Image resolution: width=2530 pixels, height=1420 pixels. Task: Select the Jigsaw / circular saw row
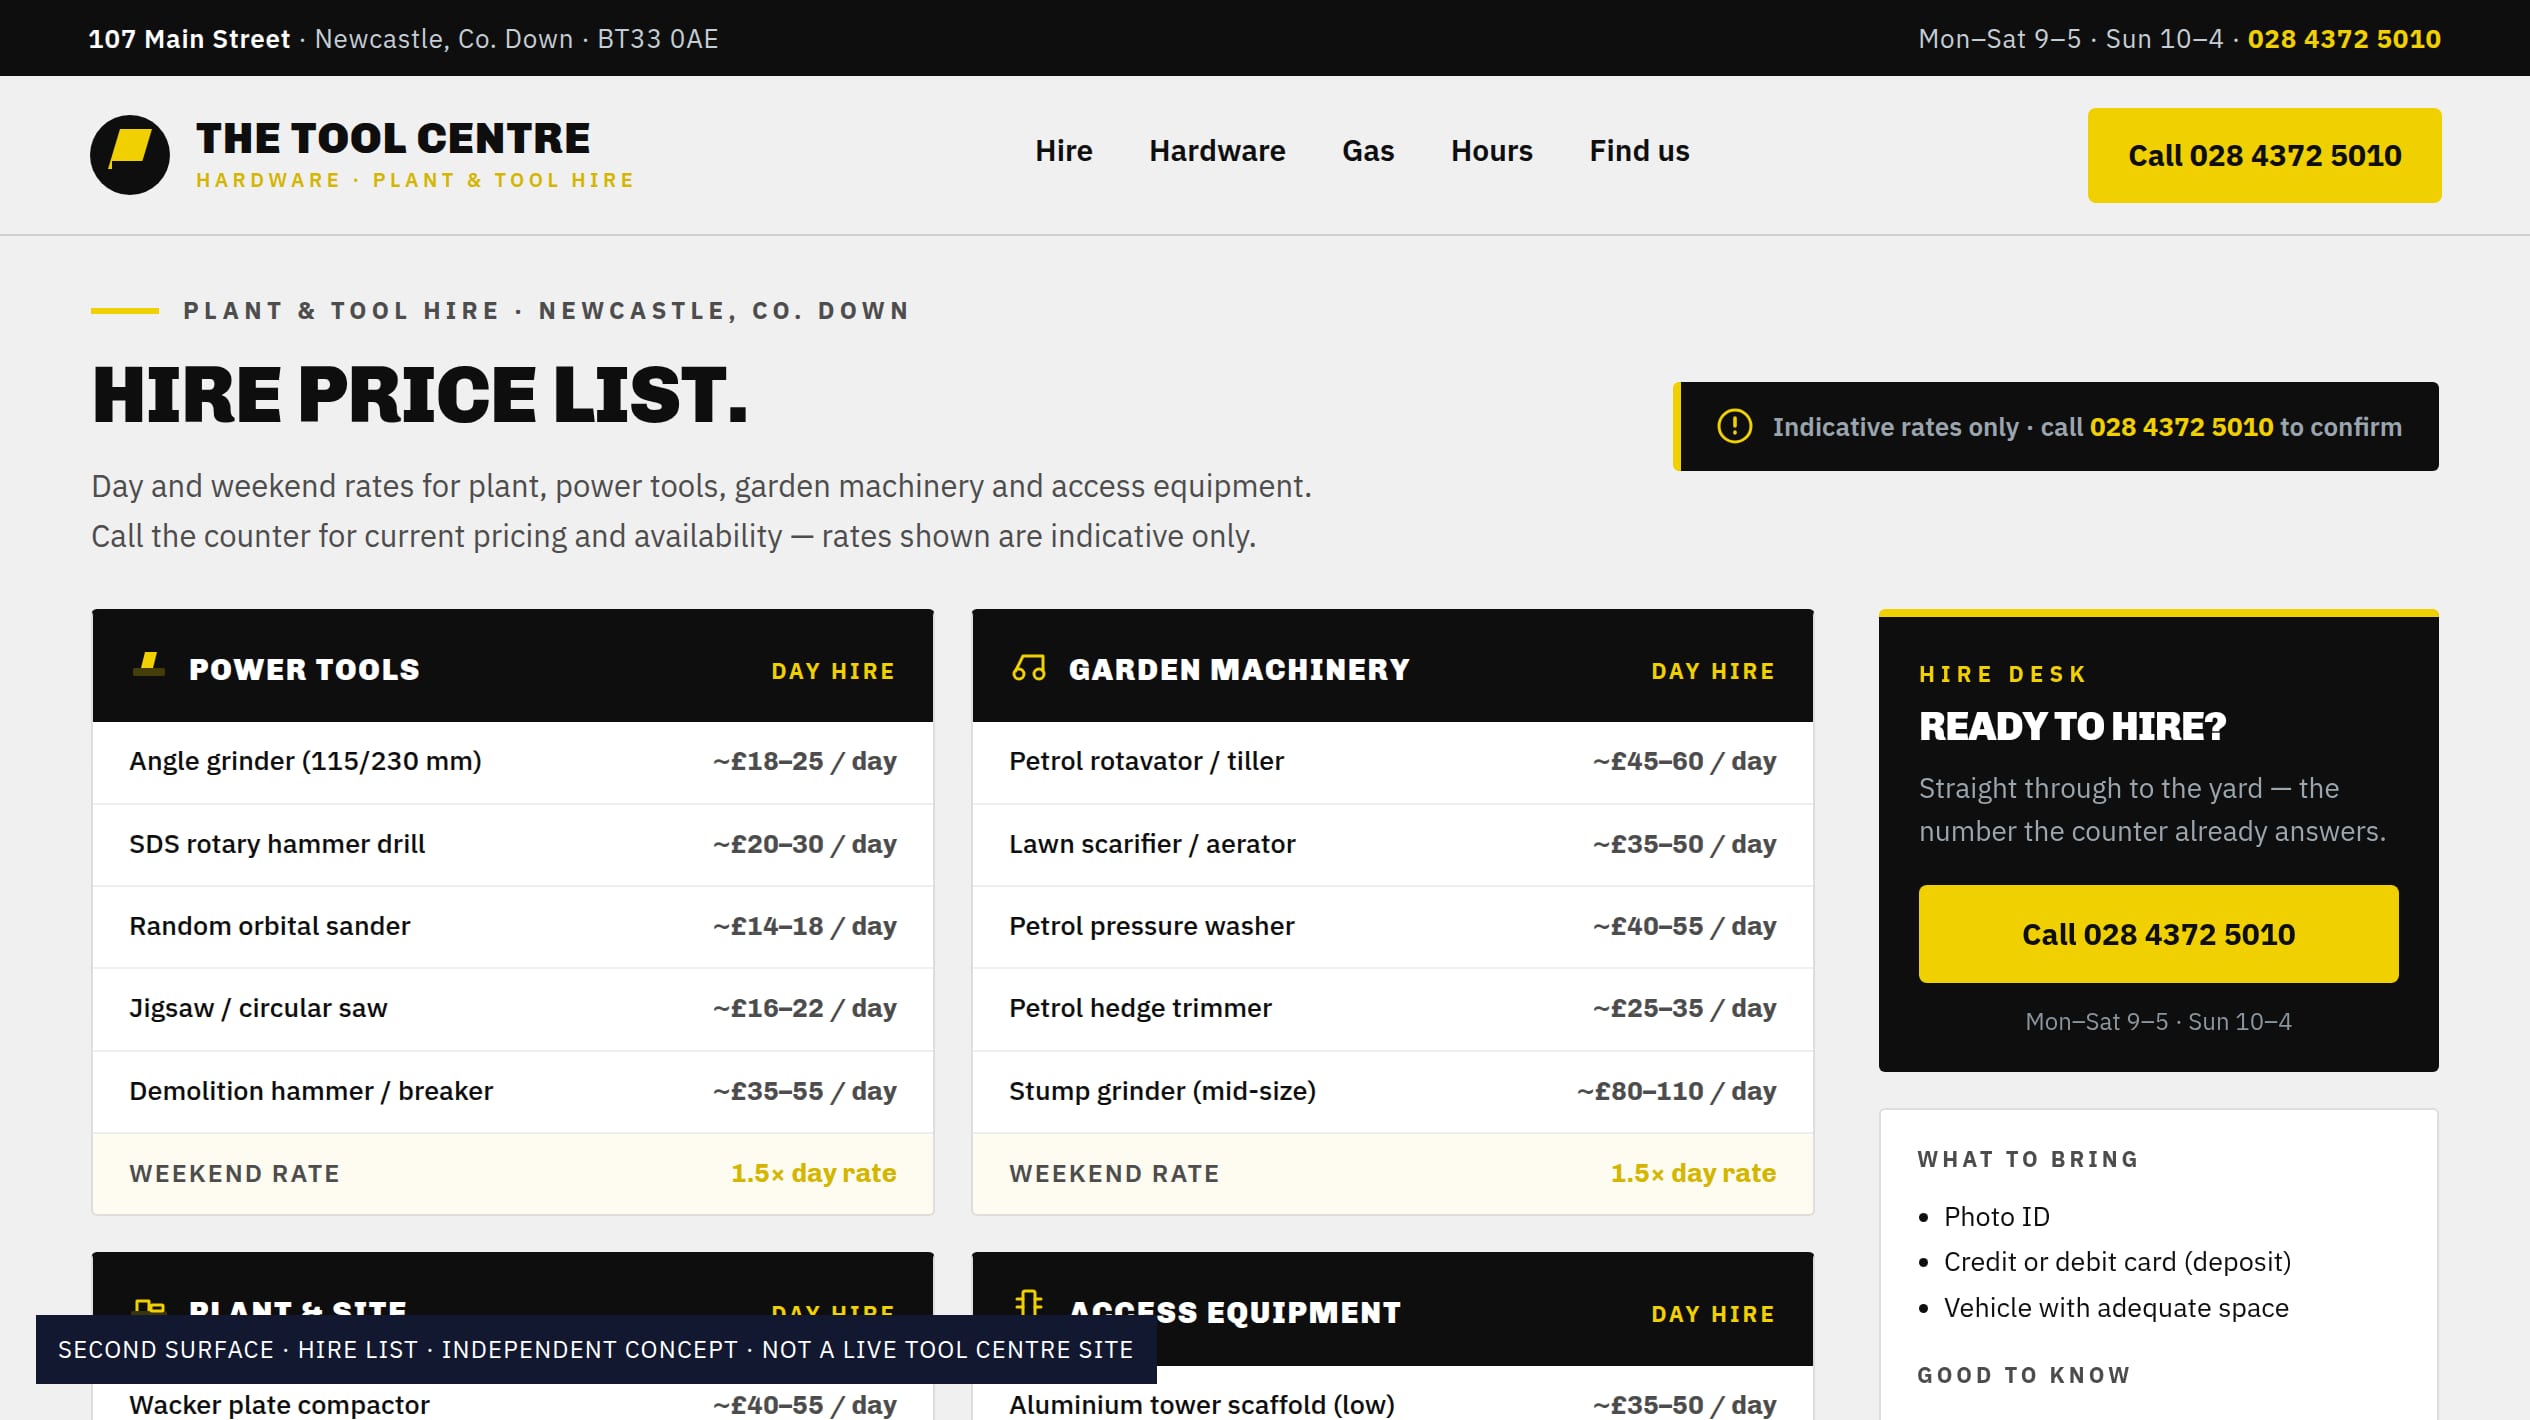pyautogui.click(x=513, y=1009)
